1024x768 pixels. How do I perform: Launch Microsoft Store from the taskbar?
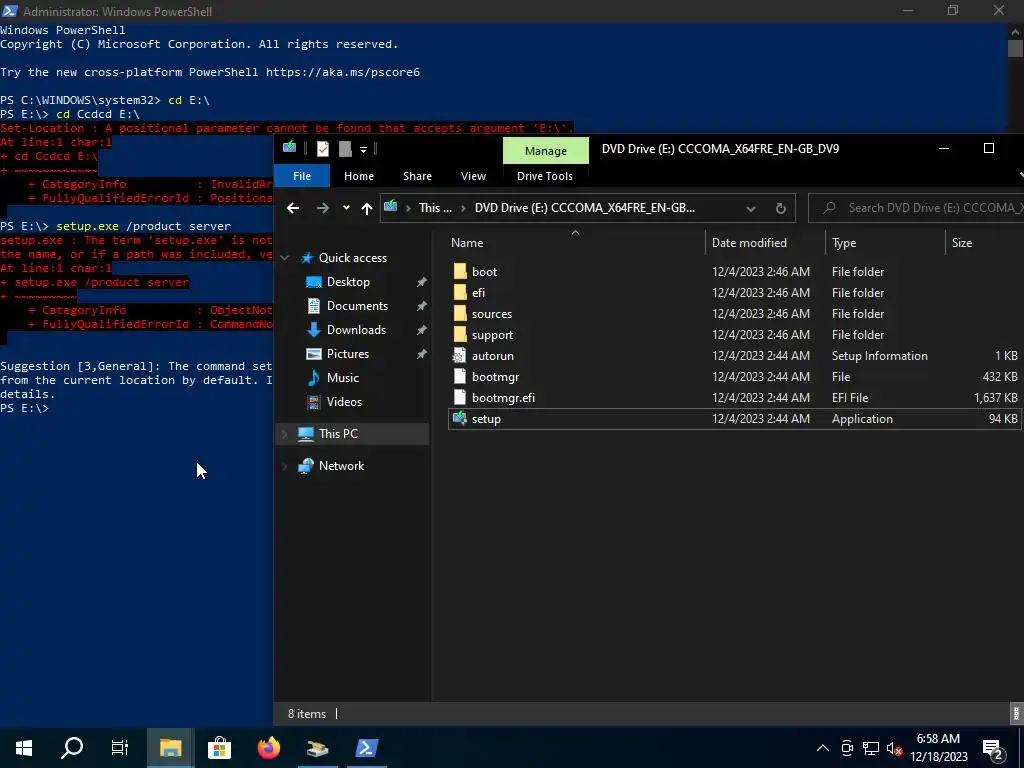(x=219, y=747)
